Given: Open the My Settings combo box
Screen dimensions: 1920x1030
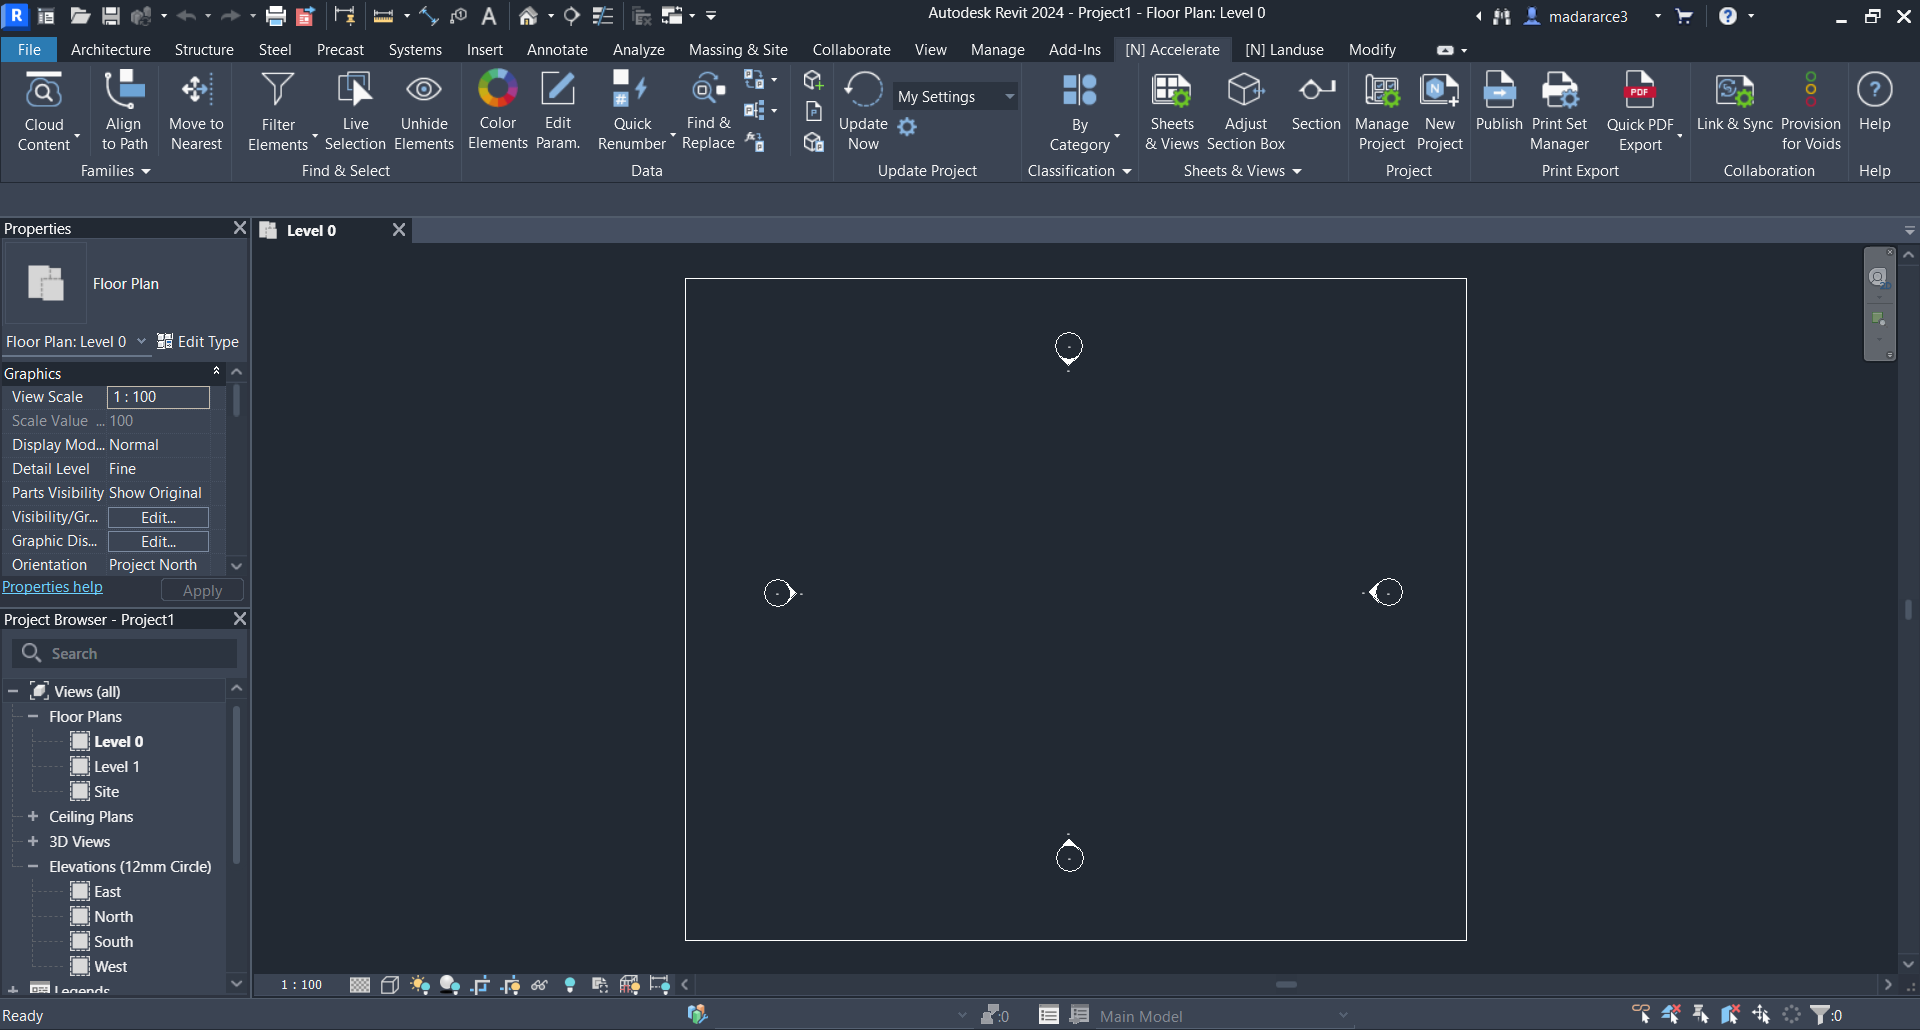Looking at the screenshot, I should (x=955, y=96).
